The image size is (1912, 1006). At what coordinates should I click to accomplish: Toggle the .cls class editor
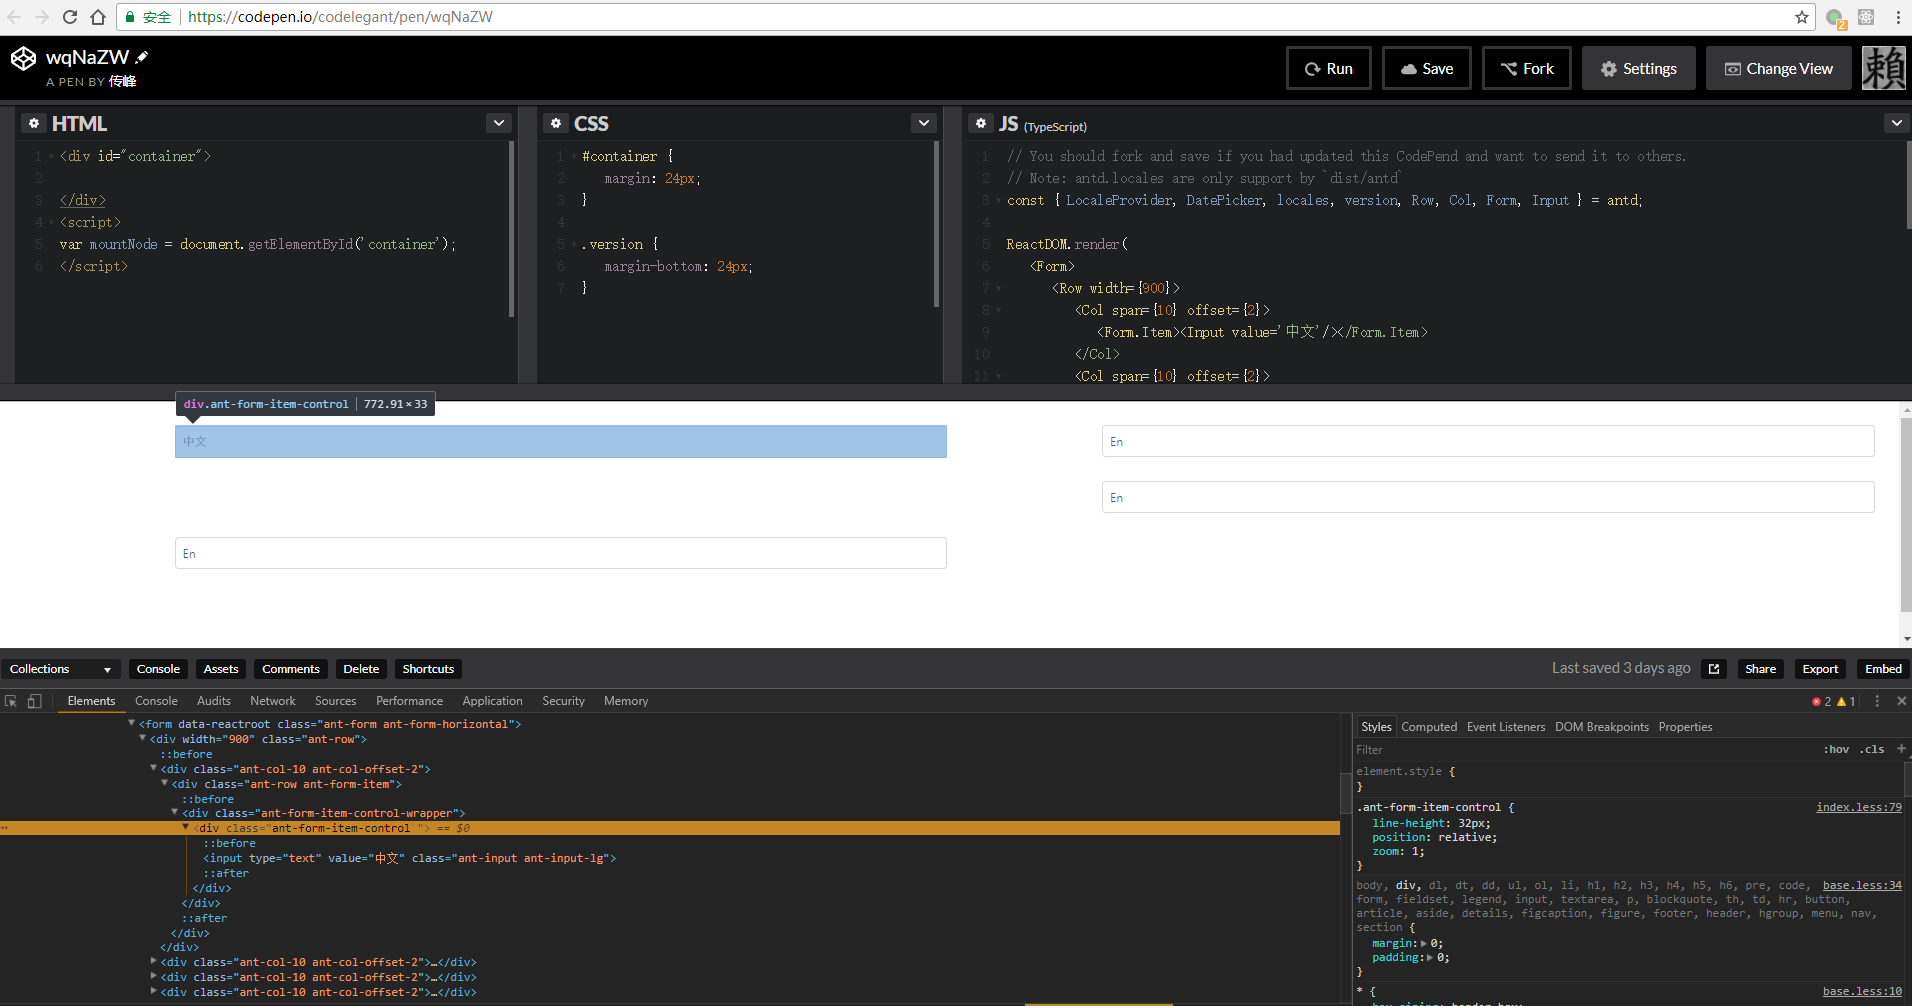(1872, 749)
